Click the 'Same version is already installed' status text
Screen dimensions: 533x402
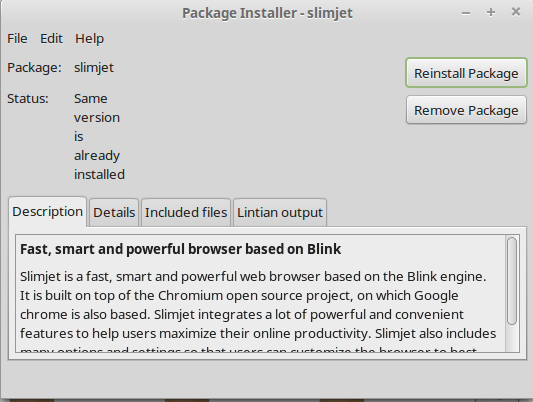click(x=99, y=136)
